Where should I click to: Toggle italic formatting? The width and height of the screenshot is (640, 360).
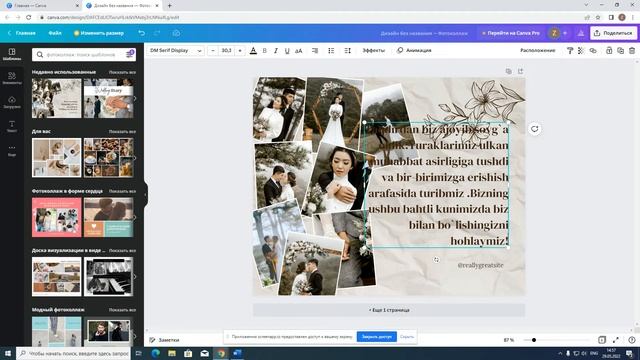click(x=276, y=51)
